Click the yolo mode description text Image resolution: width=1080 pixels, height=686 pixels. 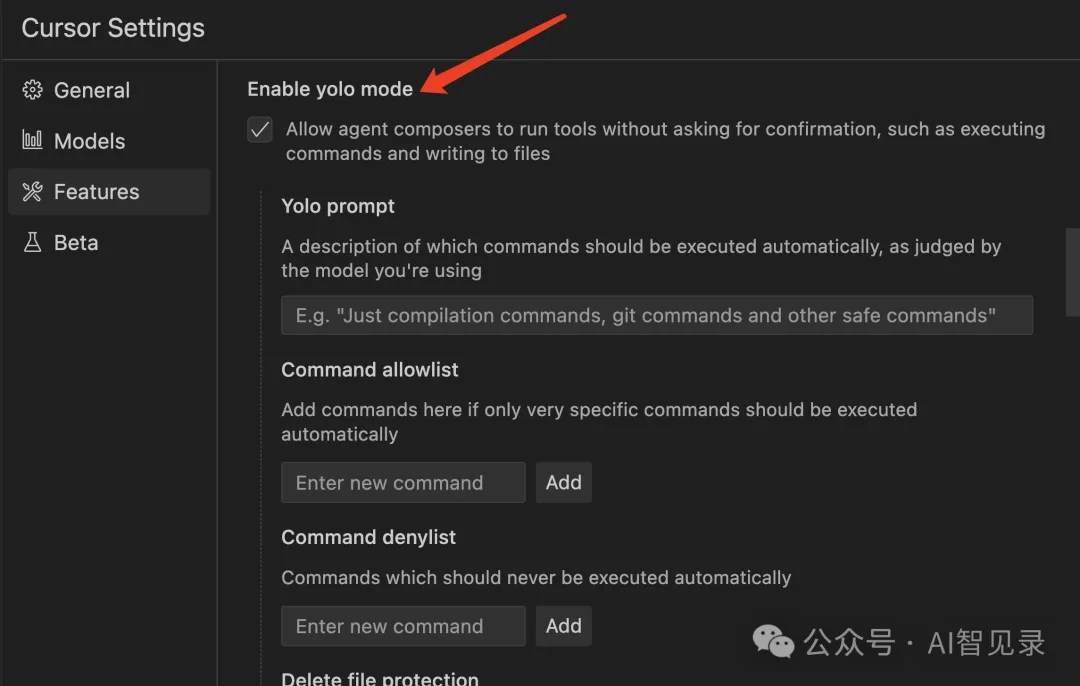pyautogui.click(x=665, y=141)
